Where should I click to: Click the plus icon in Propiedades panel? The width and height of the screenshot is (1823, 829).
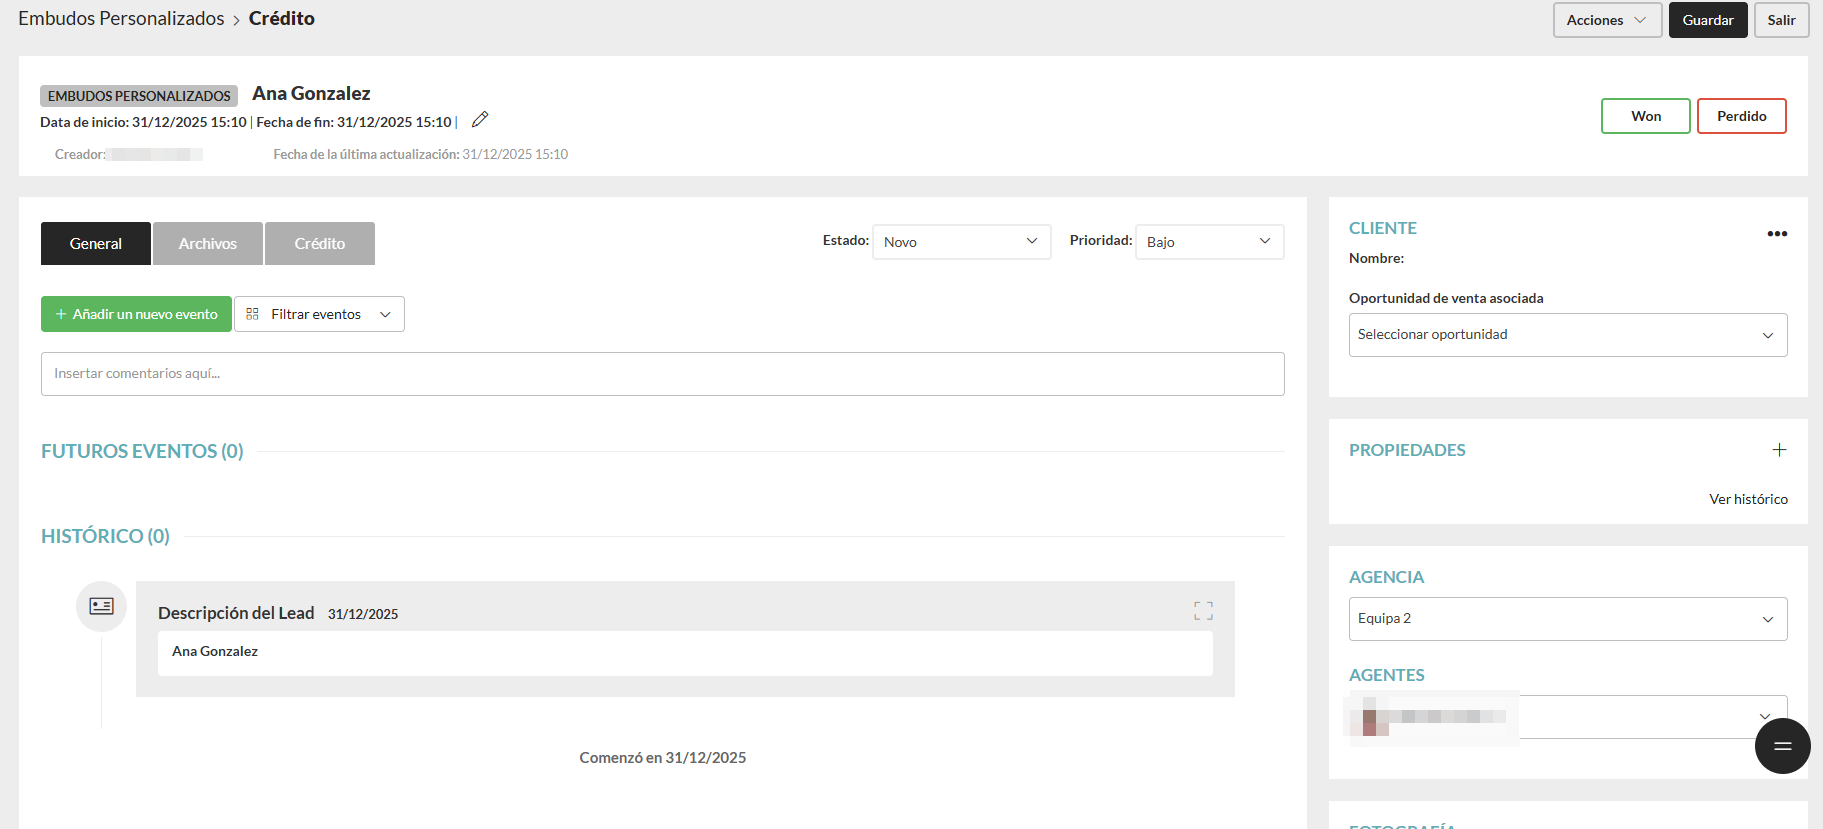click(1778, 450)
